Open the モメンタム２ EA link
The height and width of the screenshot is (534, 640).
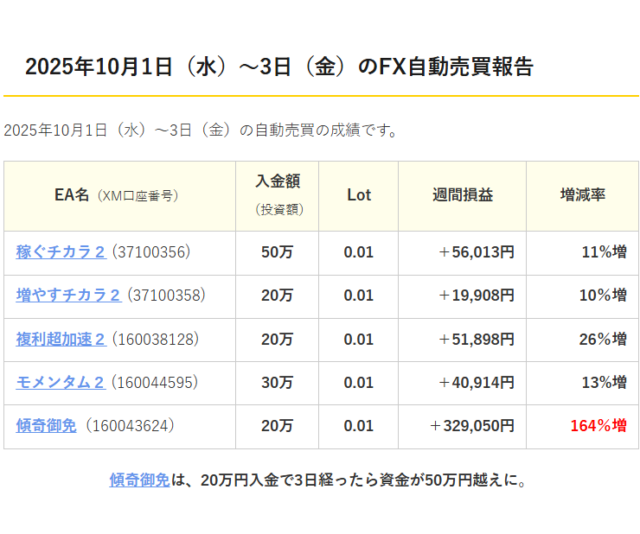point(61,382)
